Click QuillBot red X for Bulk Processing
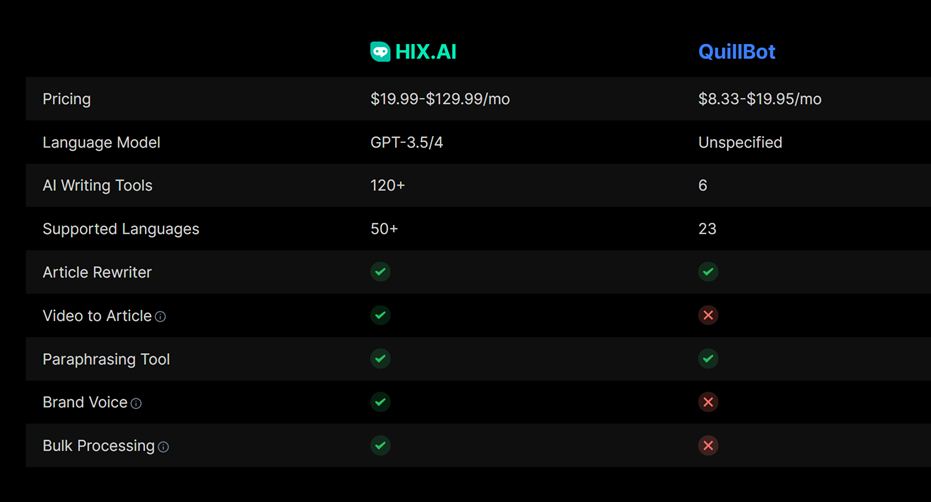Screen dimensions: 931x502 pyautogui.click(x=708, y=445)
